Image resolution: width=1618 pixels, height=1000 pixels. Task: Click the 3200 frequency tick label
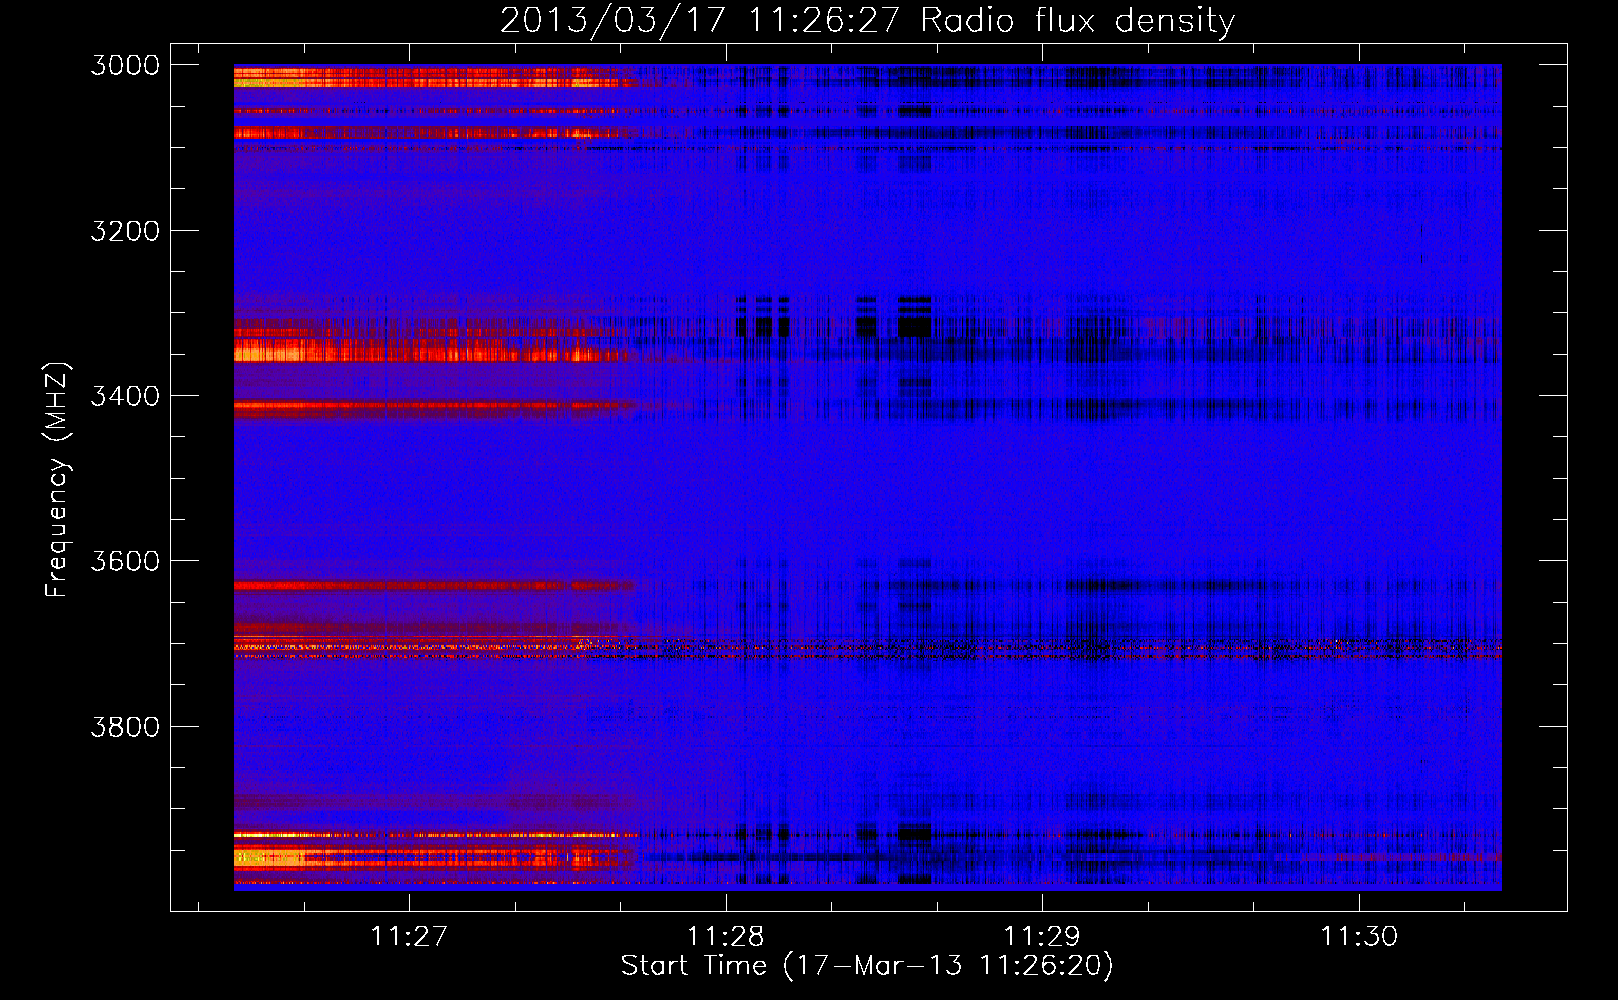(x=125, y=231)
